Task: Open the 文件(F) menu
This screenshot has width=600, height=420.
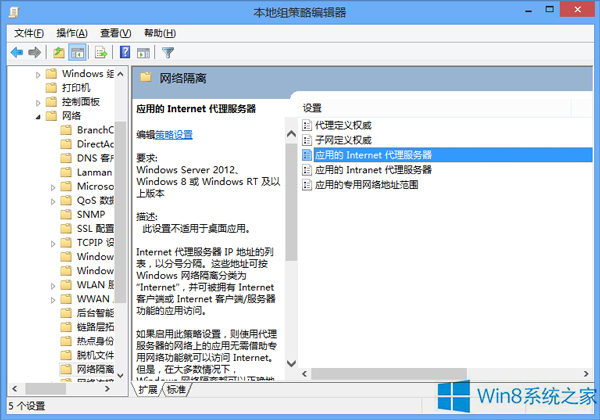Action: point(29,34)
